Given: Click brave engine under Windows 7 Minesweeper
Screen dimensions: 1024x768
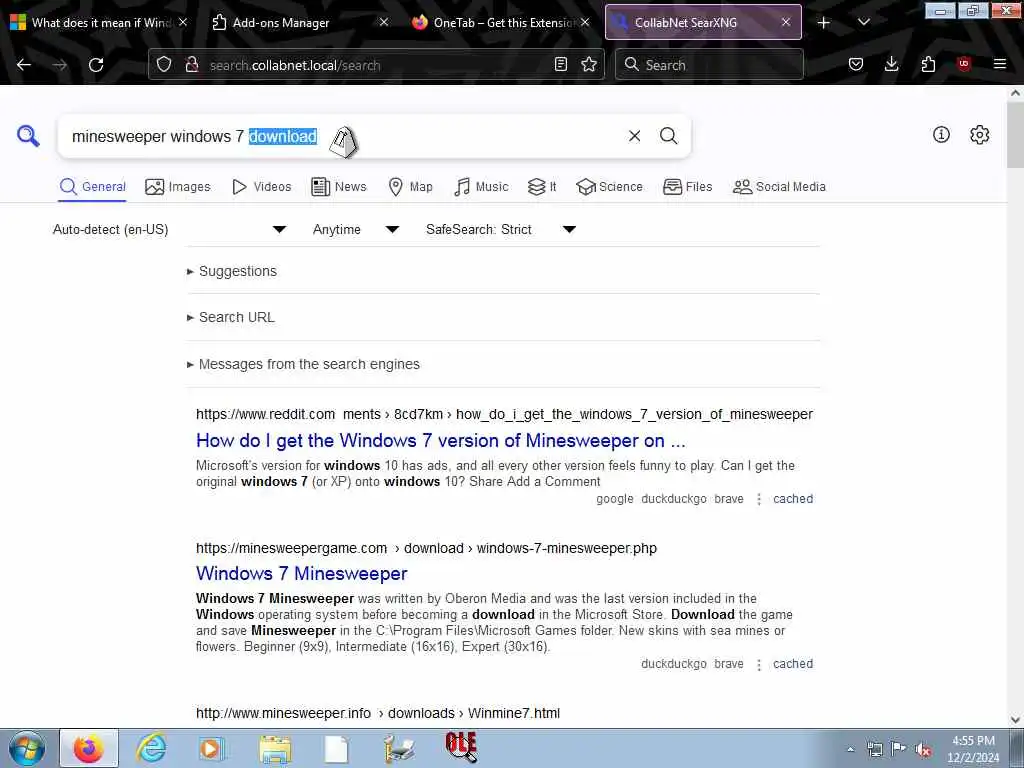Looking at the screenshot, I should point(729,664).
